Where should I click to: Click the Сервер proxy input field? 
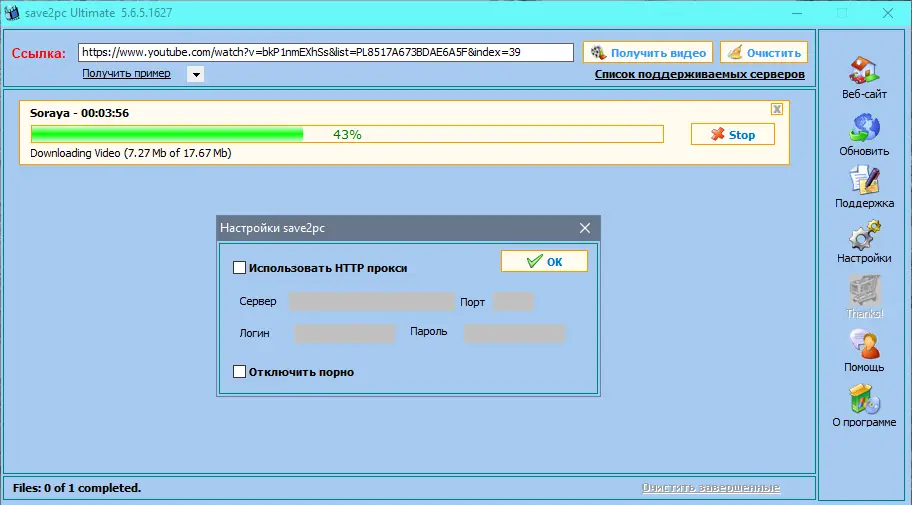click(372, 301)
